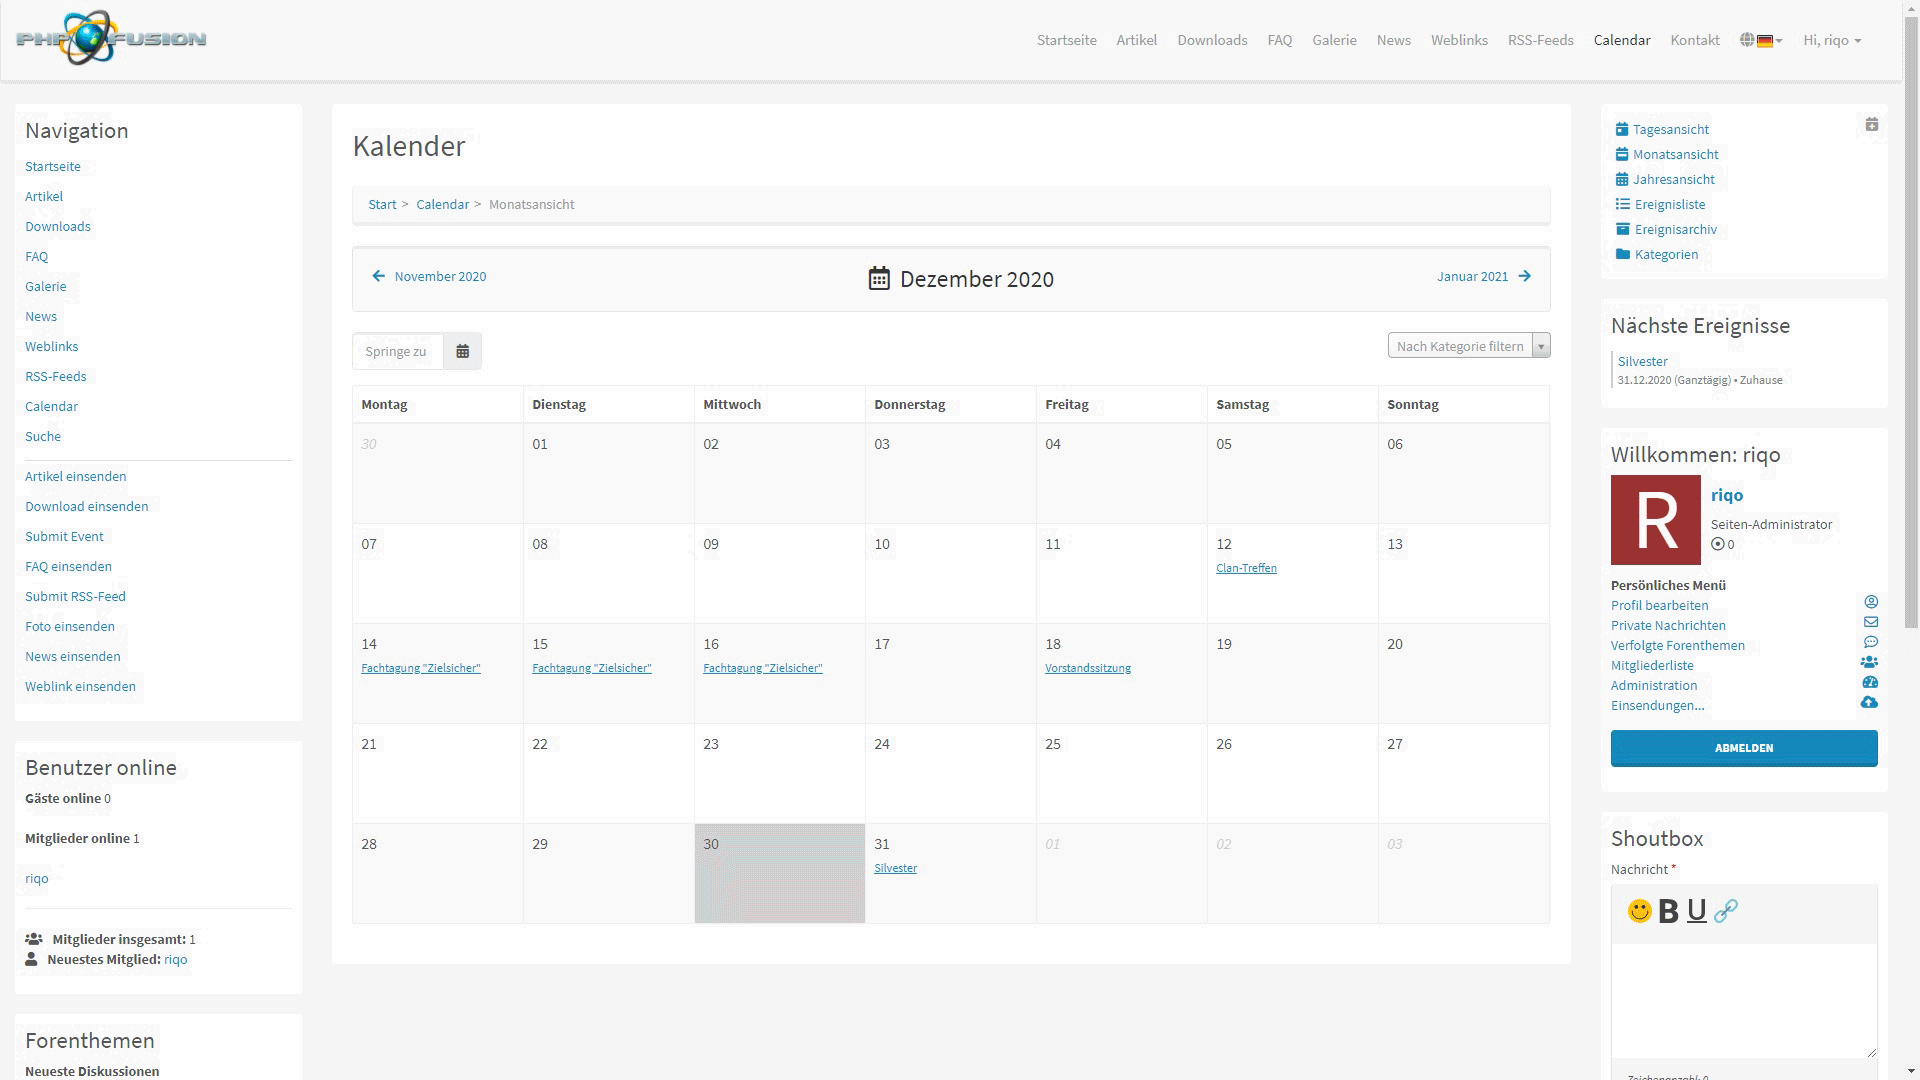The image size is (1920, 1080).
Task: Open the Nach Kategorie filtern dropdown
Action: pyautogui.click(x=1468, y=346)
